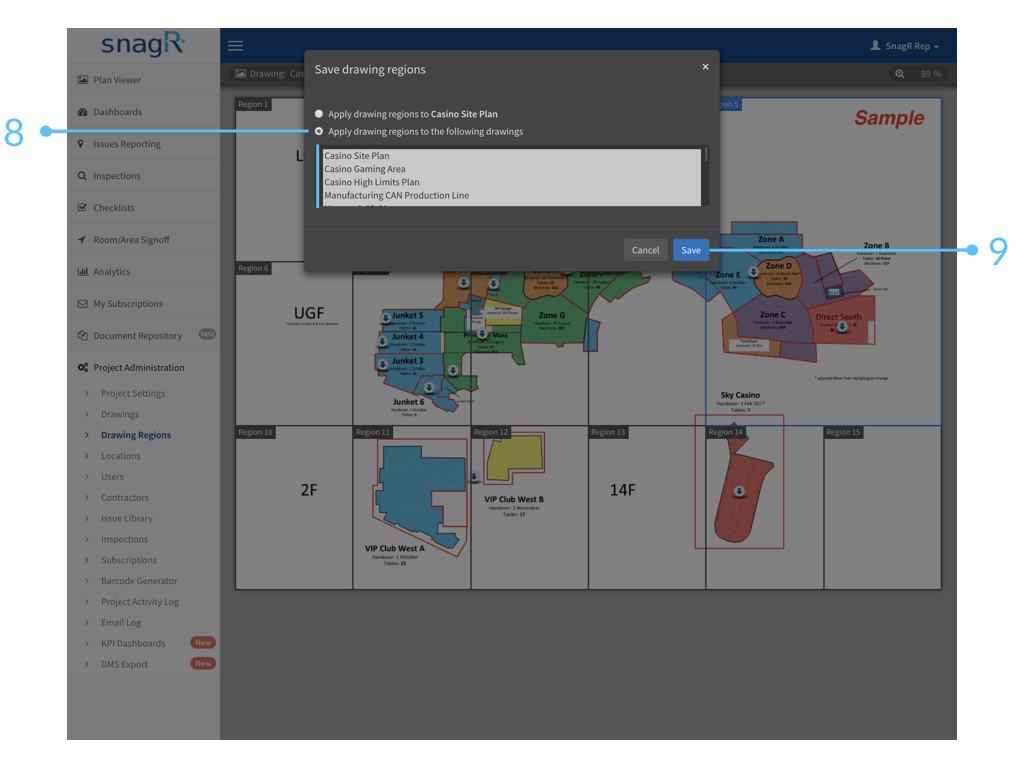Expand the Locations chevron

click(x=88, y=456)
